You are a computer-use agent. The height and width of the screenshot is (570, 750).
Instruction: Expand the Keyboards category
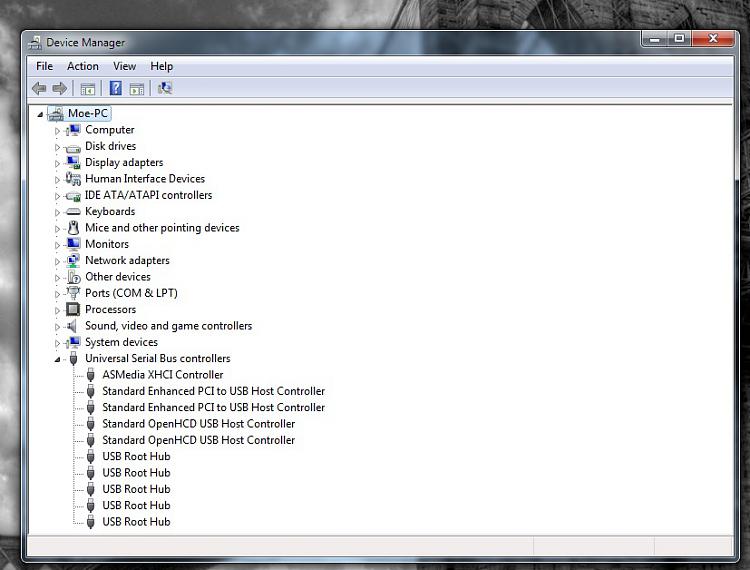(x=57, y=212)
